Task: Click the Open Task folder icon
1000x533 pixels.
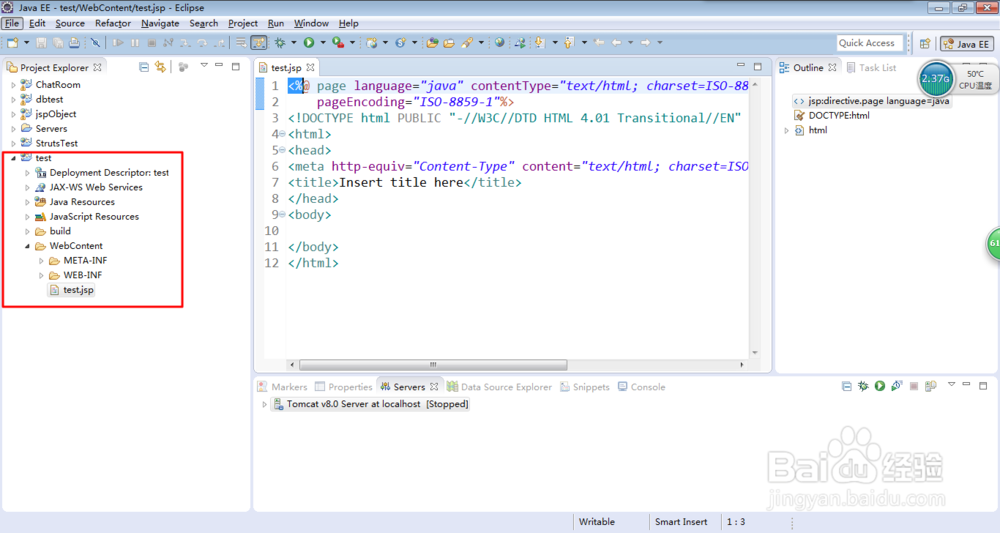Action: (x=449, y=43)
